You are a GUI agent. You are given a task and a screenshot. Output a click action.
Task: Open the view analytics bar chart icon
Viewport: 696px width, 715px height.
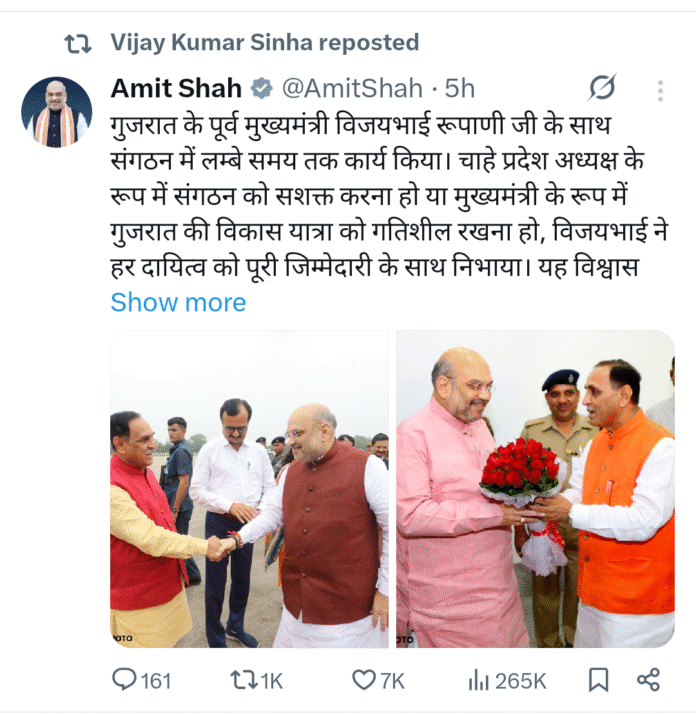(x=478, y=681)
